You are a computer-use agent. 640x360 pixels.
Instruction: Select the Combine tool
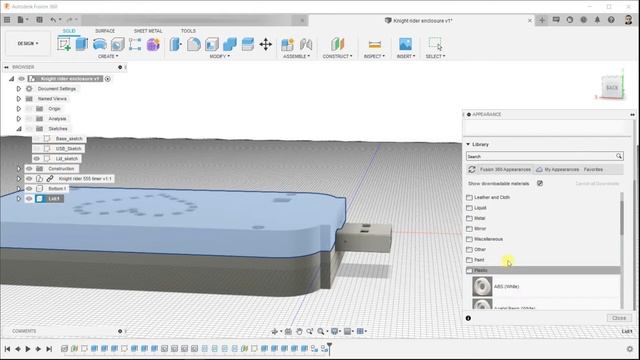(x=230, y=44)
